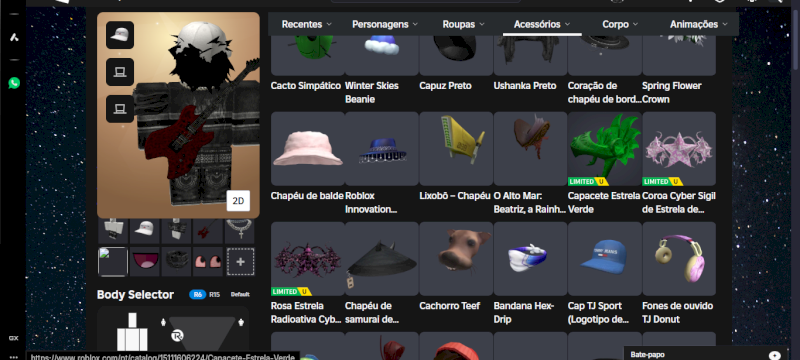Open the Spring Flower Crown link
Image resolution: width=800 pixels, height=360 pixels.
tap(671, 92)
